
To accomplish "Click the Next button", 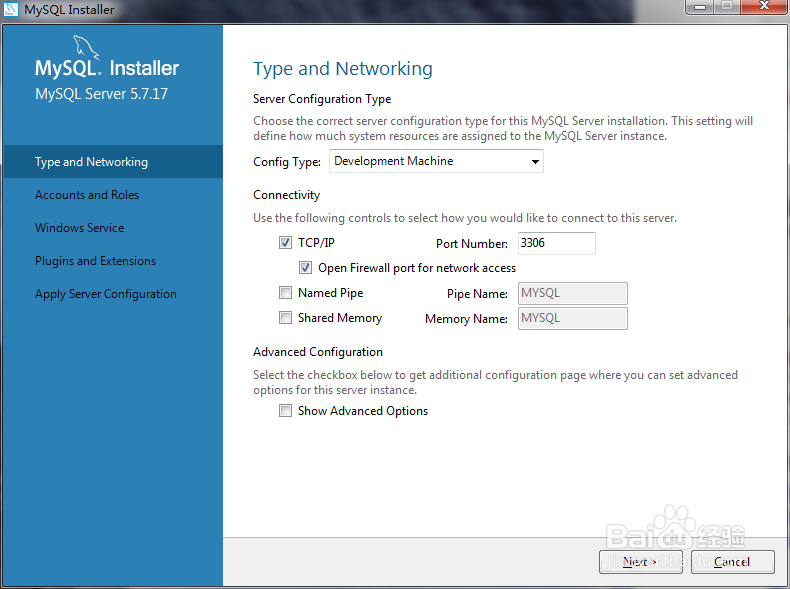I will (641, 562).
